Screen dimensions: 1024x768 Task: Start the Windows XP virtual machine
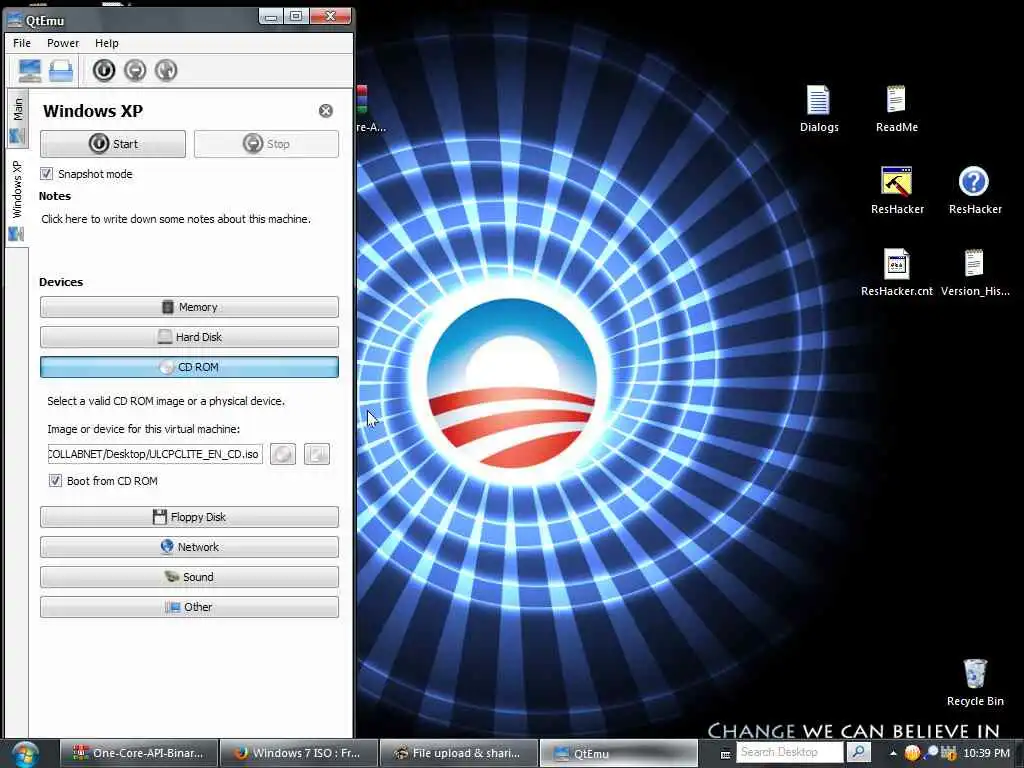click(112, 144)
